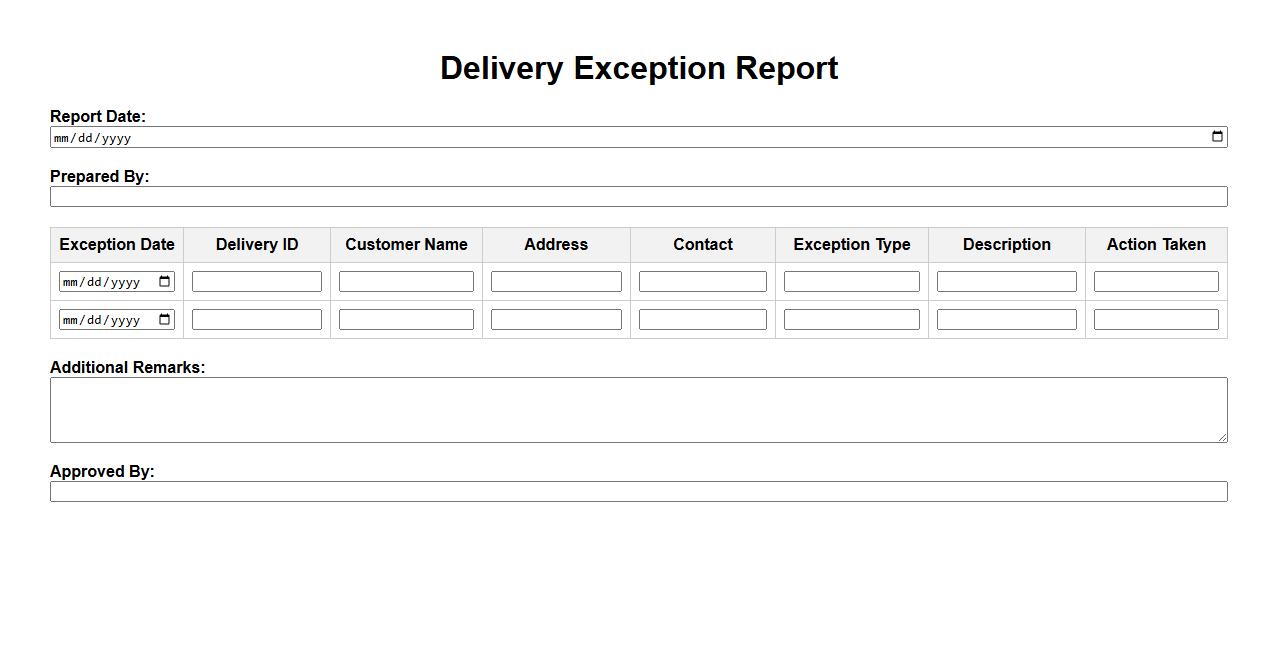Focus the Approved By text field
The height and width of the screenshot is (650, 1278).
pos(638,492)
